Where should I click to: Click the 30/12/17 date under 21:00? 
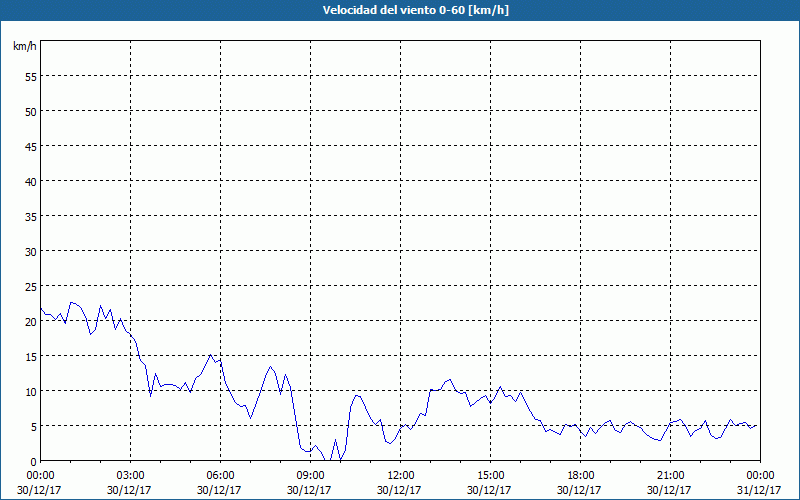point(669,490)
